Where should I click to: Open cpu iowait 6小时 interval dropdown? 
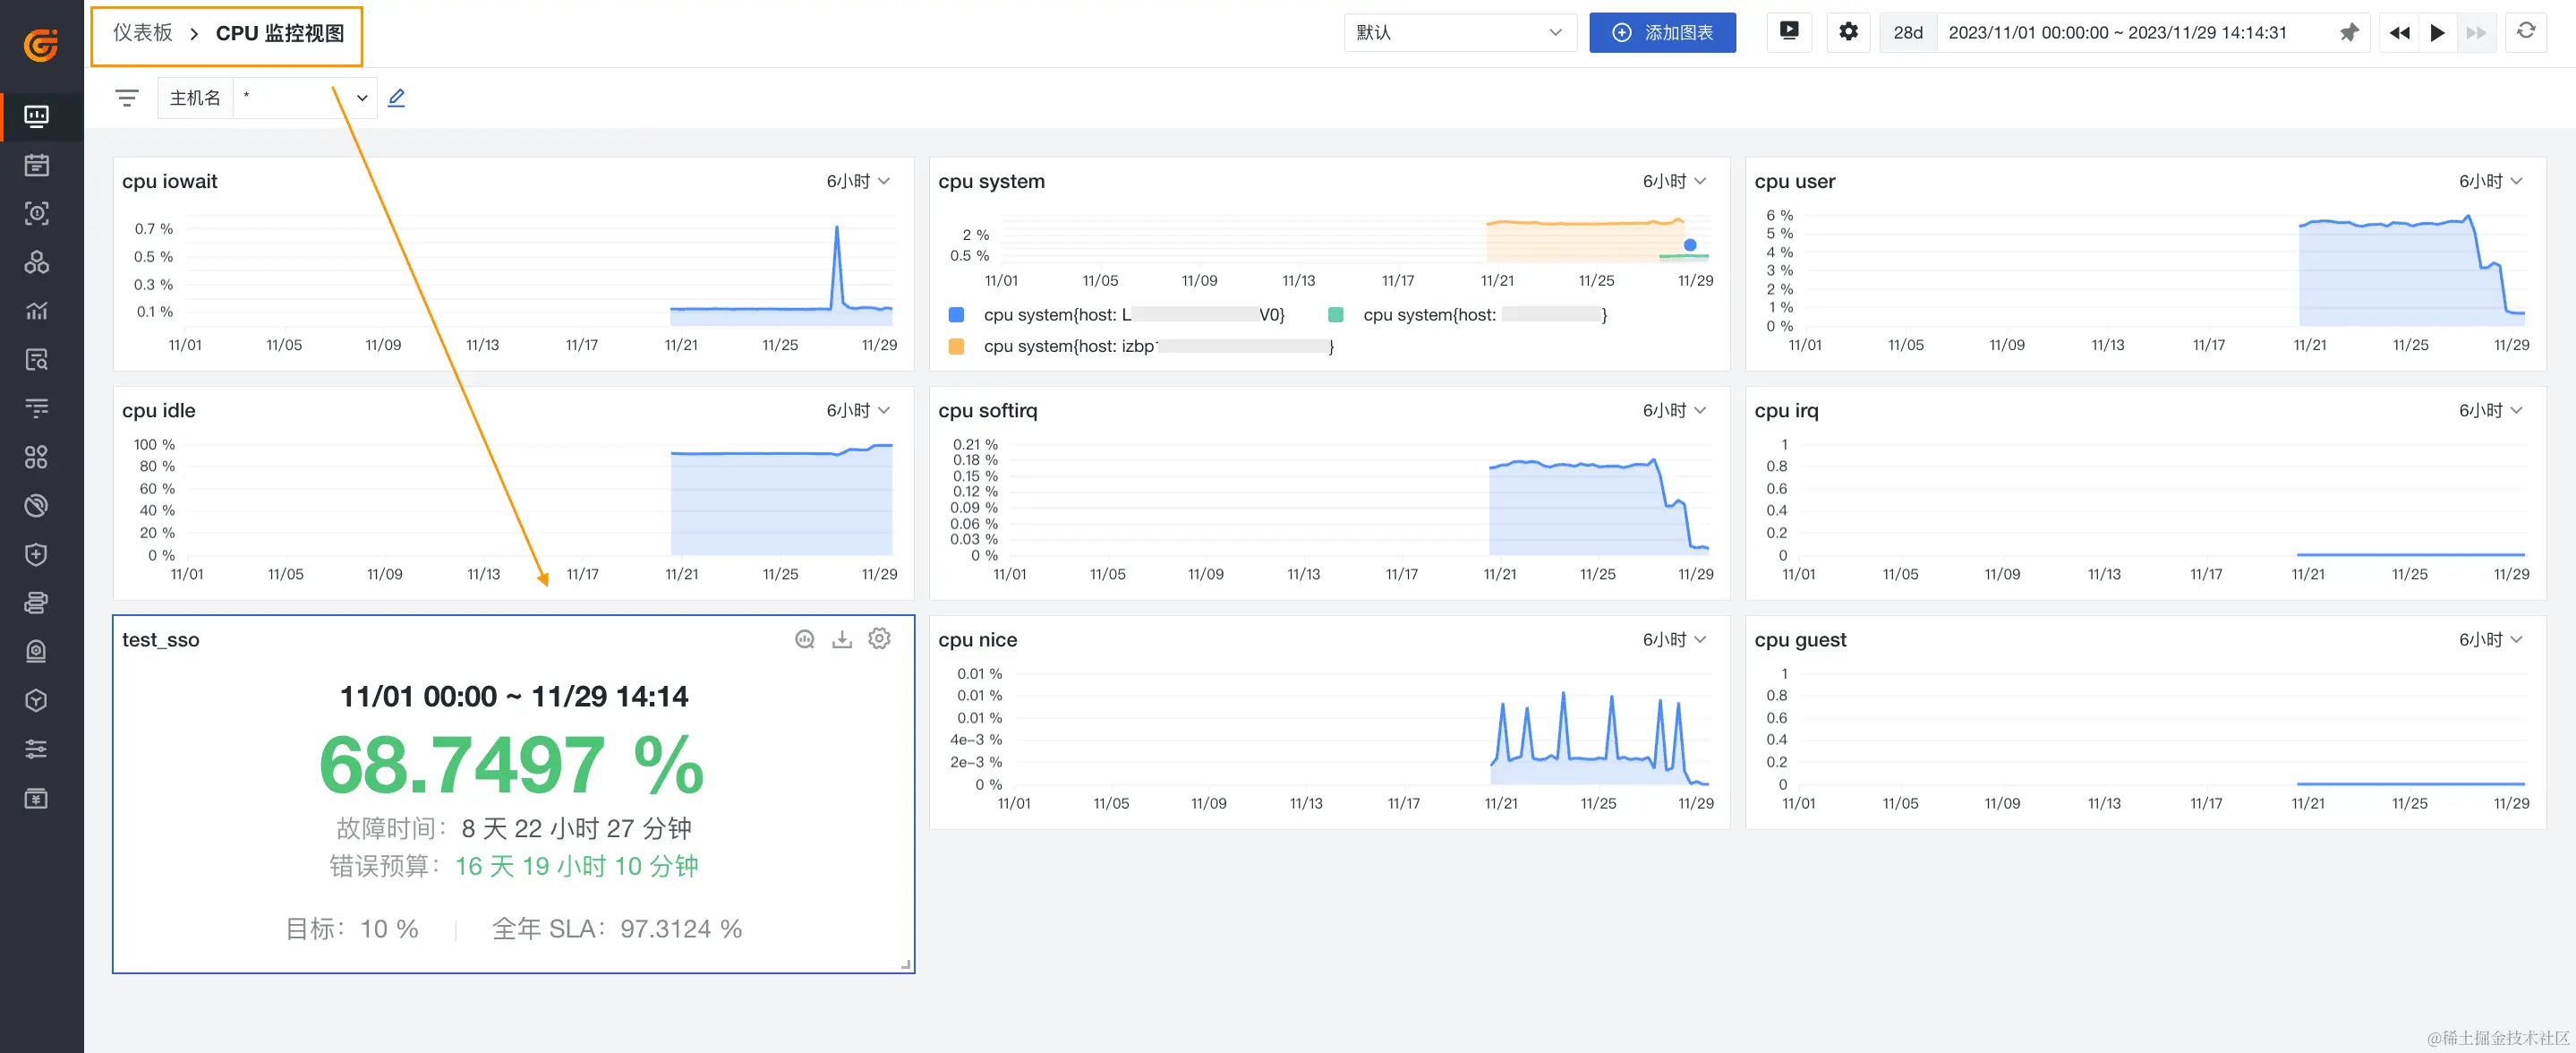coord(858,181)
